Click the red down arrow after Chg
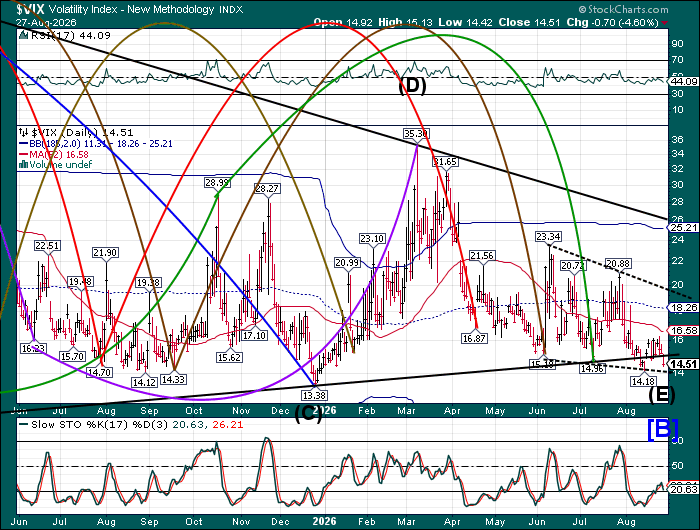This screenshot has height=530, width=700. point(665,22)
